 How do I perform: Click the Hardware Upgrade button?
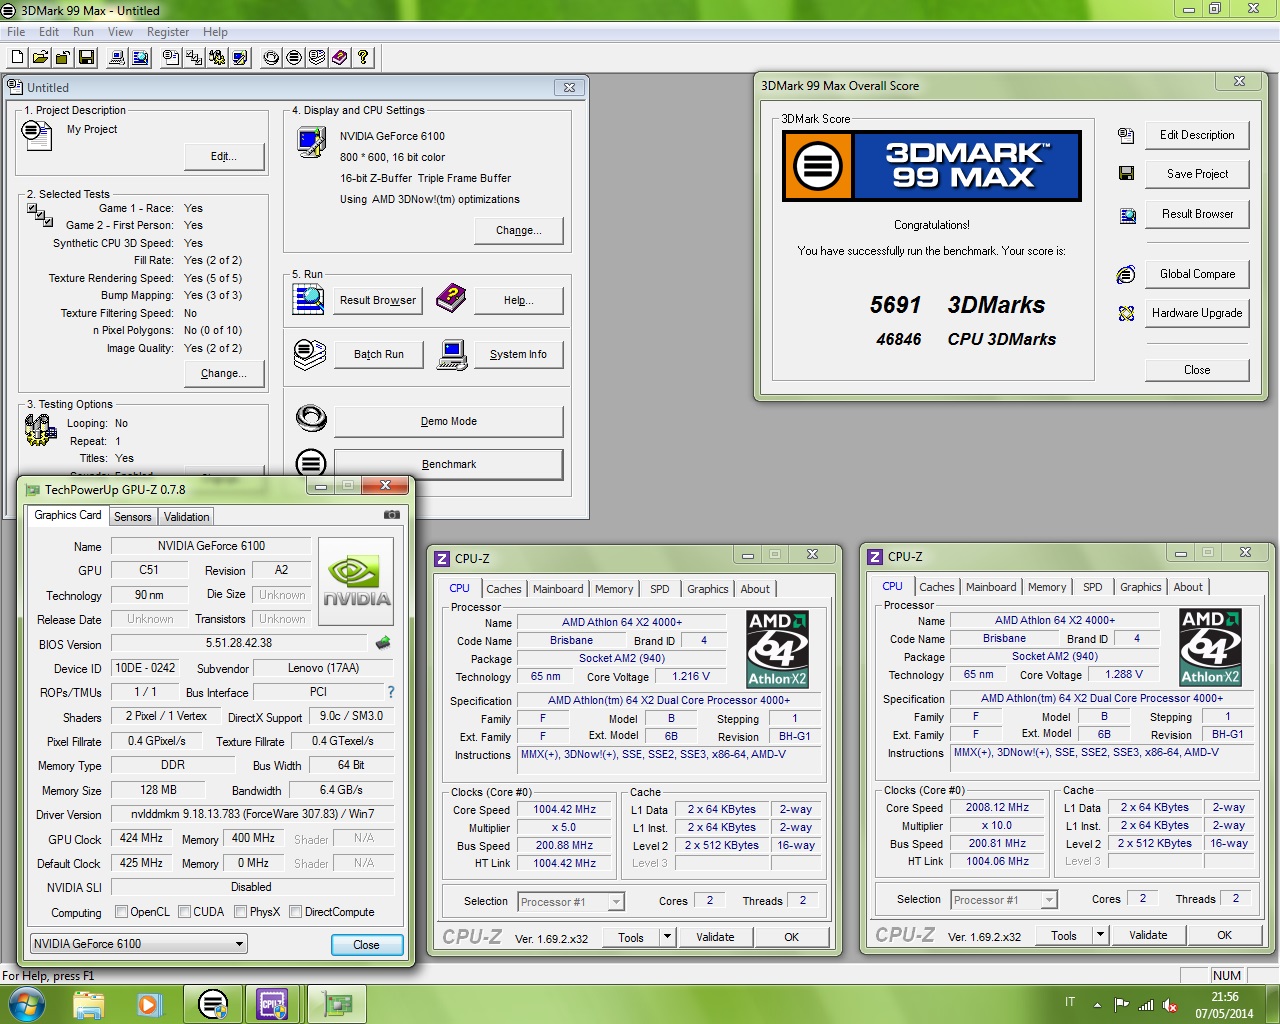[1197, 313]
